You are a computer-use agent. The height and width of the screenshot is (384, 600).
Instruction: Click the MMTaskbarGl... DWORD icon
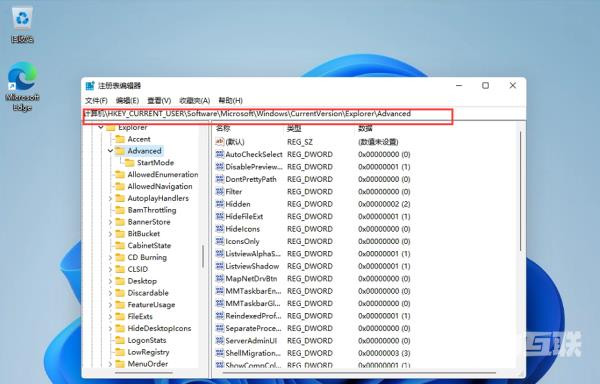click(x=220, y=304)
